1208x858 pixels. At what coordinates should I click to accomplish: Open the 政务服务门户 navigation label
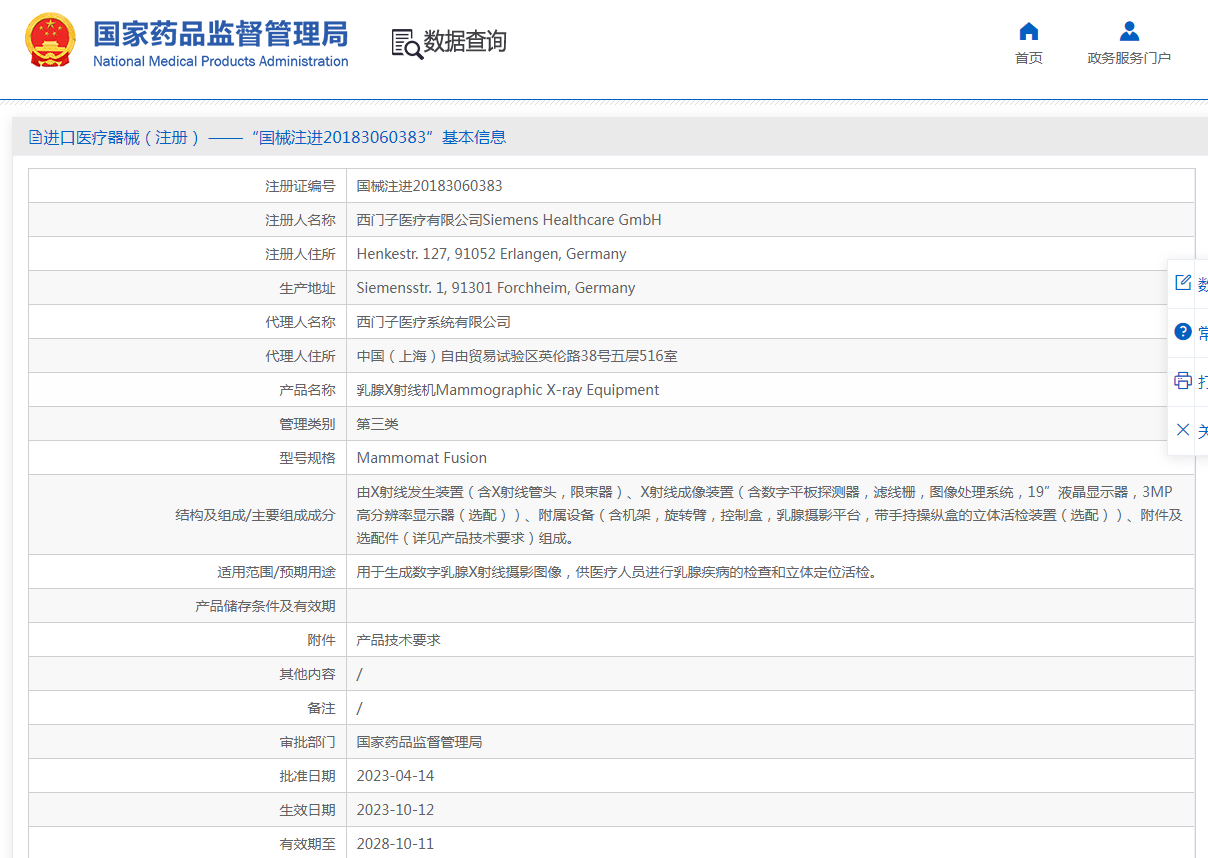coord(1129,58)
